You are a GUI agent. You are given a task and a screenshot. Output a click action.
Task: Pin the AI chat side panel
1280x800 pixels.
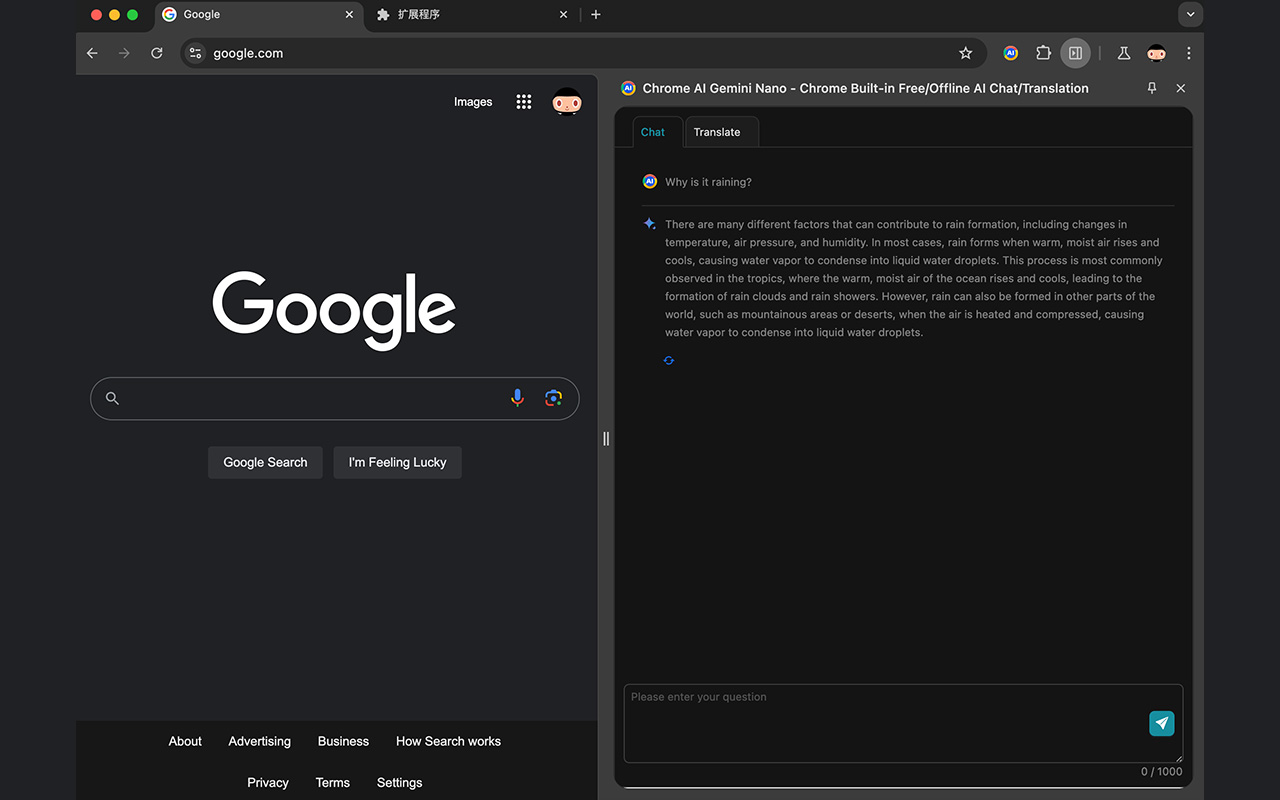coord(1151,88)
